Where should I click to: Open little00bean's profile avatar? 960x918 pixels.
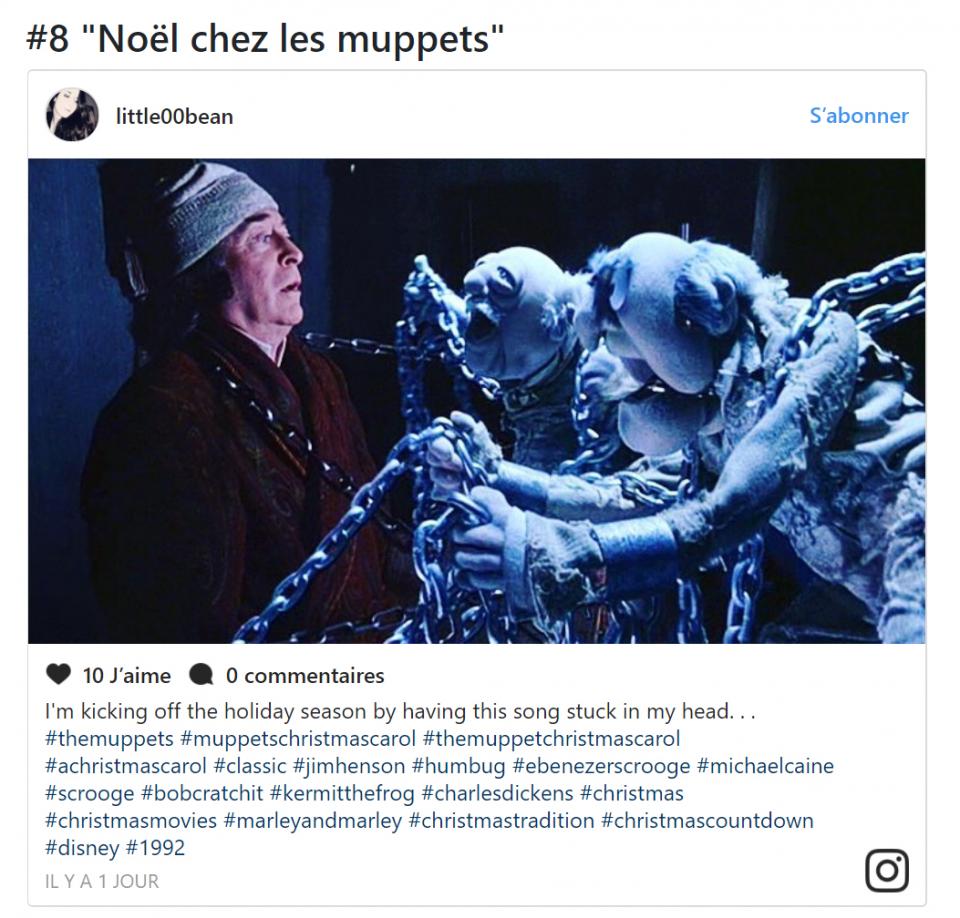click(x=72, y=115)
